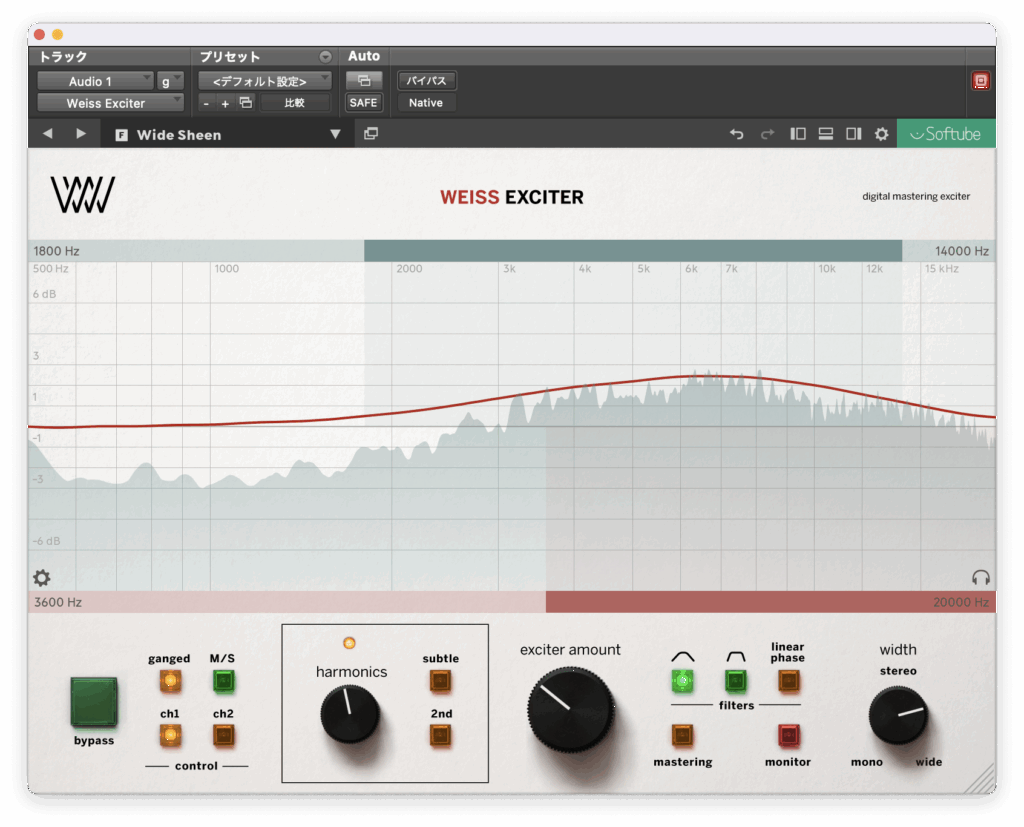The image size is (1024, 827).
Task: Toggle the green bypass button
Action: (94, 702)
